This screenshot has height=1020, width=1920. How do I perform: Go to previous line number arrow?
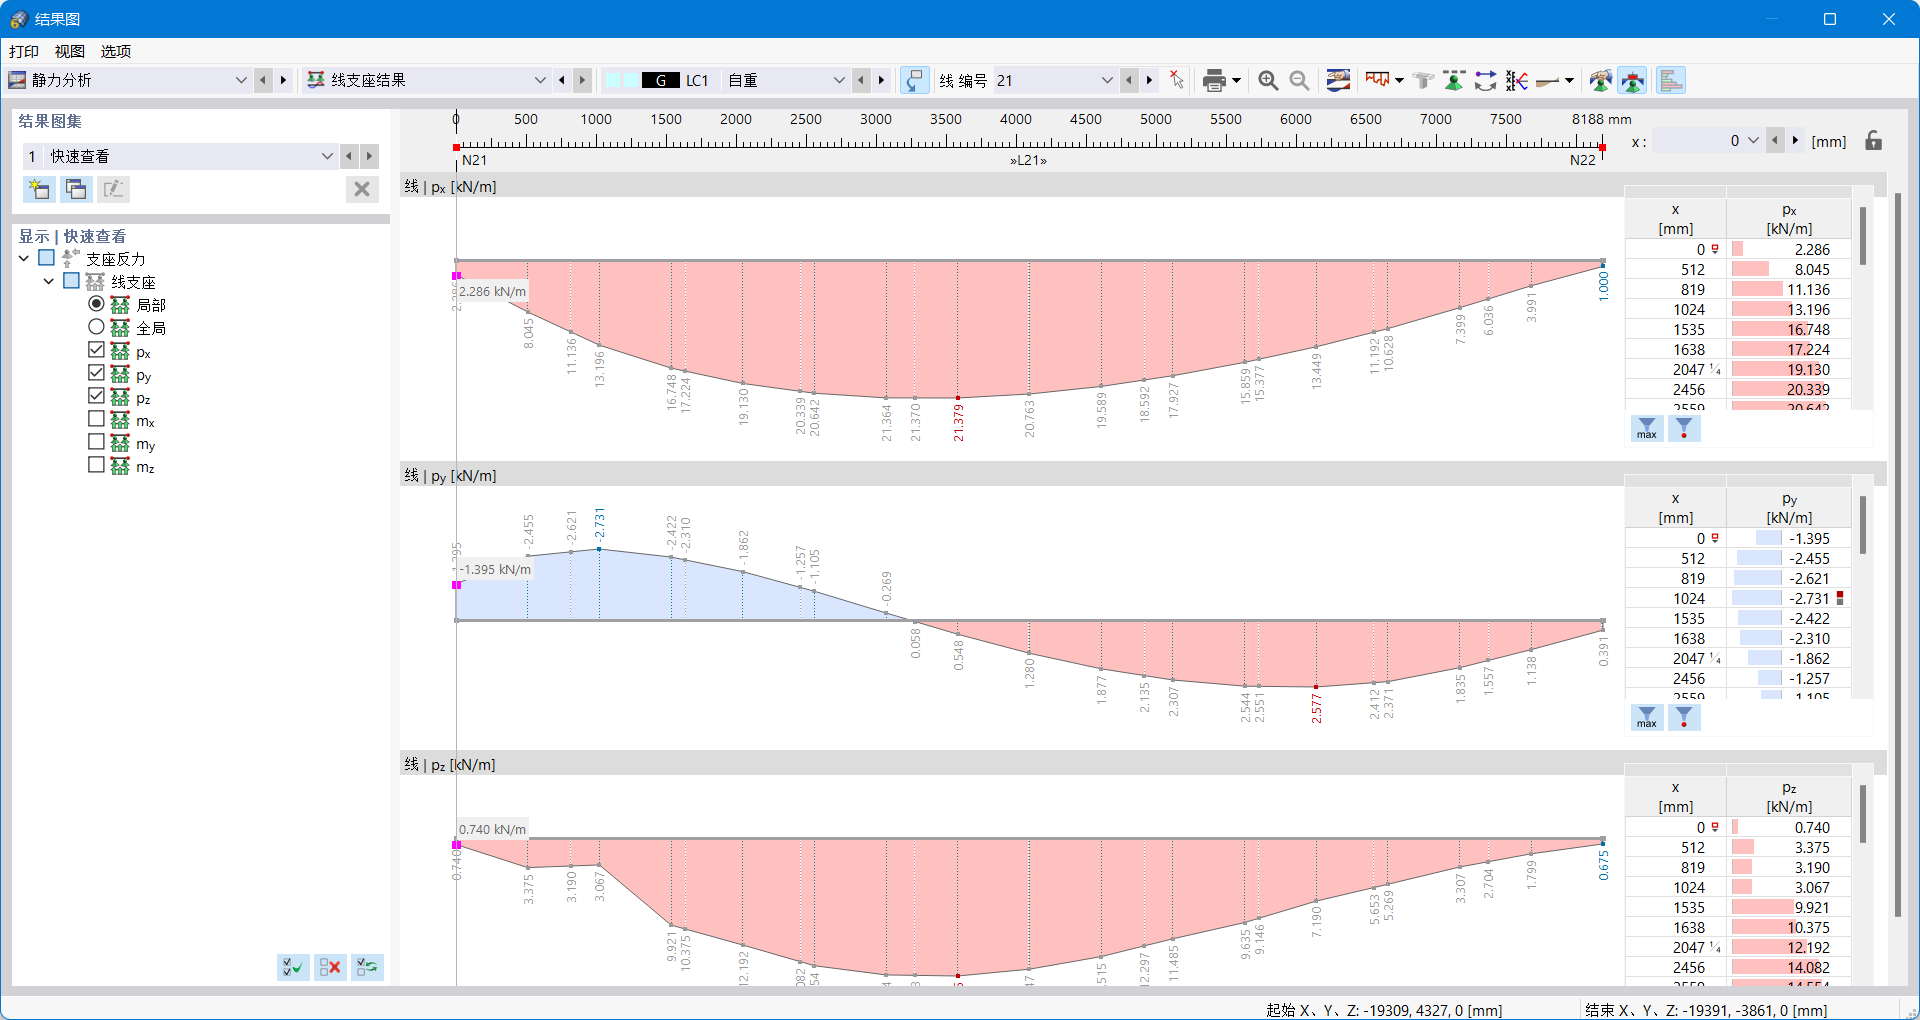[x=1129, y=81]
